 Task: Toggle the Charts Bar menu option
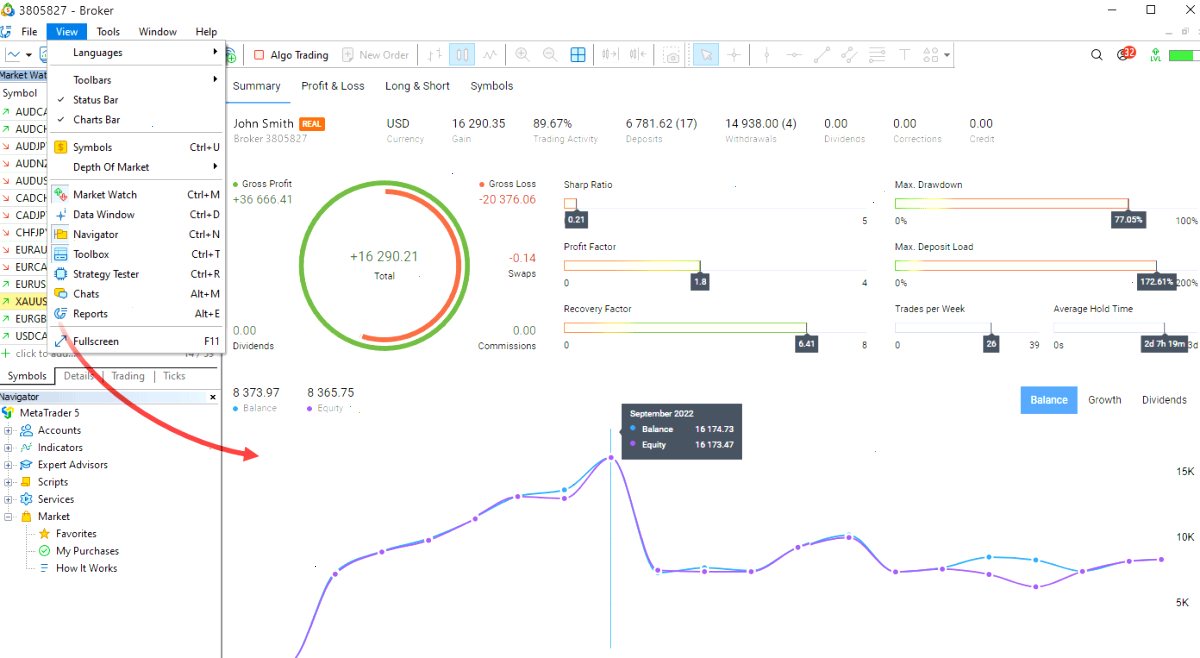[137, 120]
